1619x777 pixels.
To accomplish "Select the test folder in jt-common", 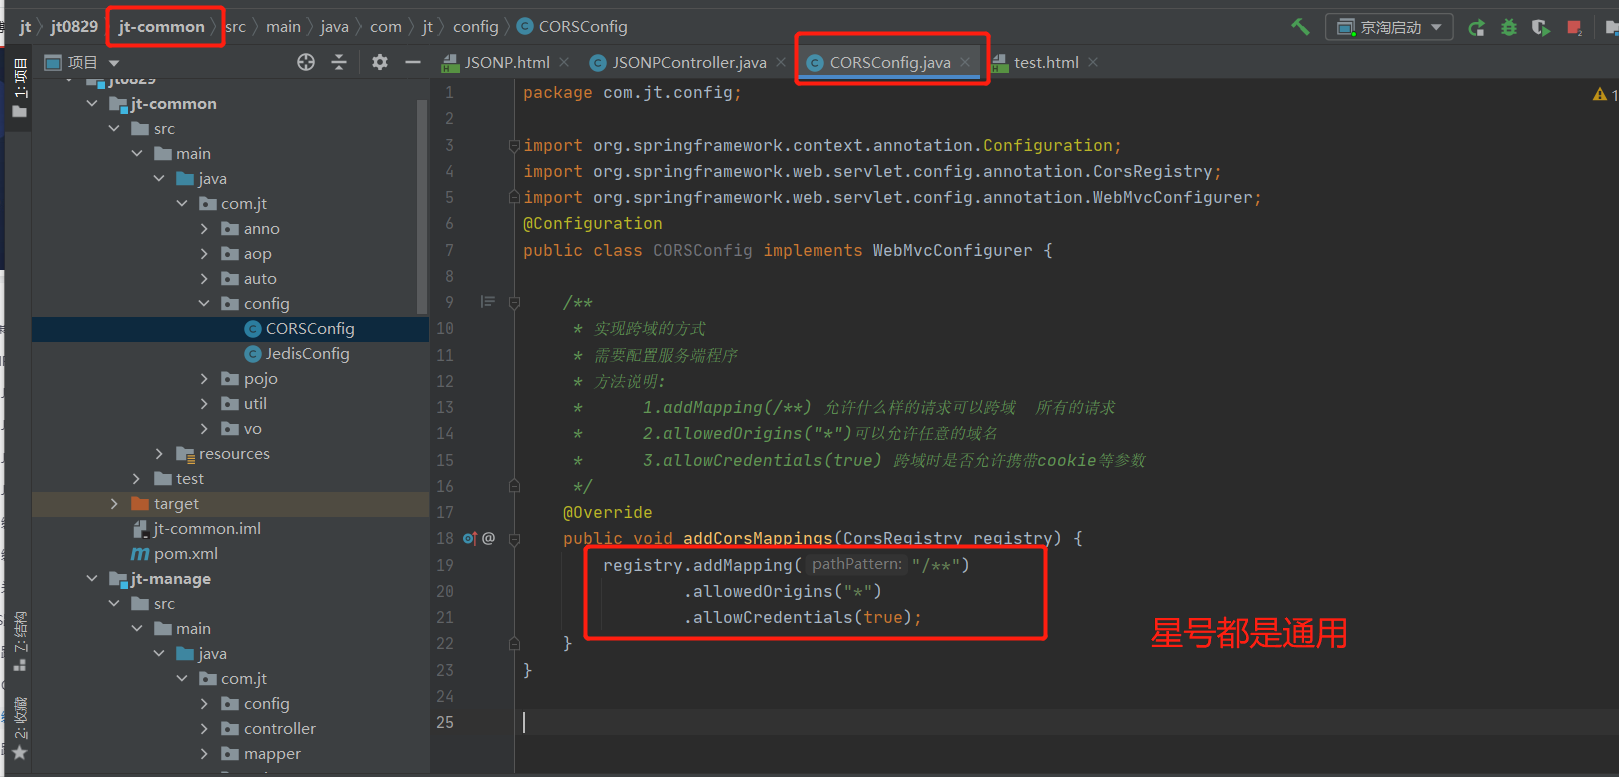I will click(179, 479).
